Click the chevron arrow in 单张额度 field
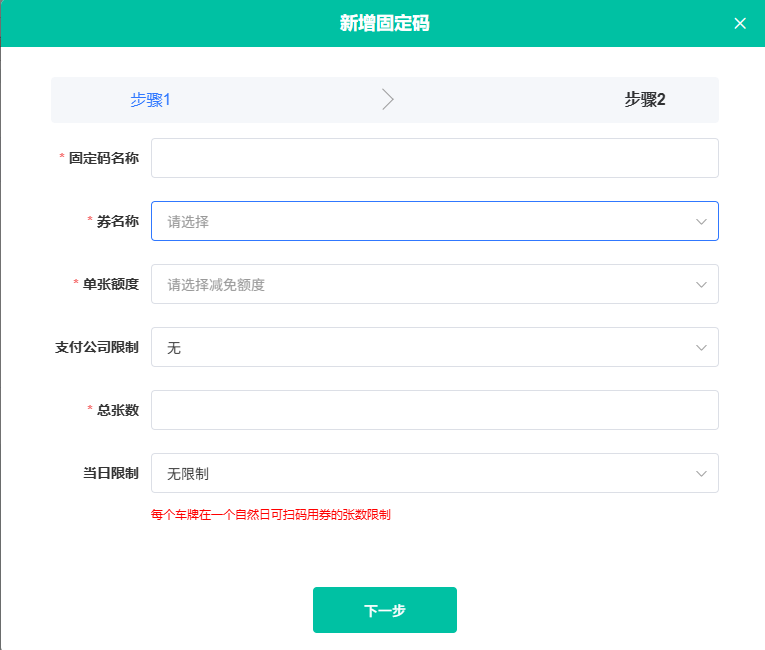The width and height of the screenshot is (765, 650). 701,284
